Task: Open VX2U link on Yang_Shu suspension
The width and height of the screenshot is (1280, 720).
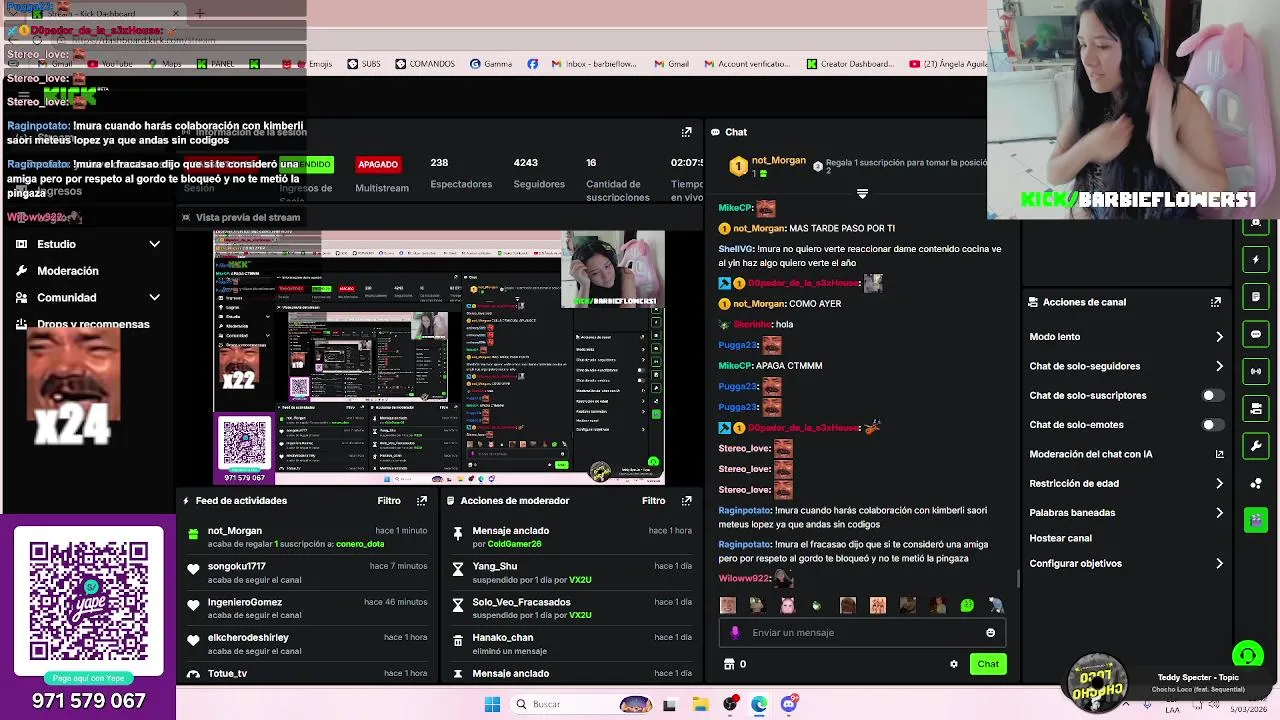Action: 580,580
